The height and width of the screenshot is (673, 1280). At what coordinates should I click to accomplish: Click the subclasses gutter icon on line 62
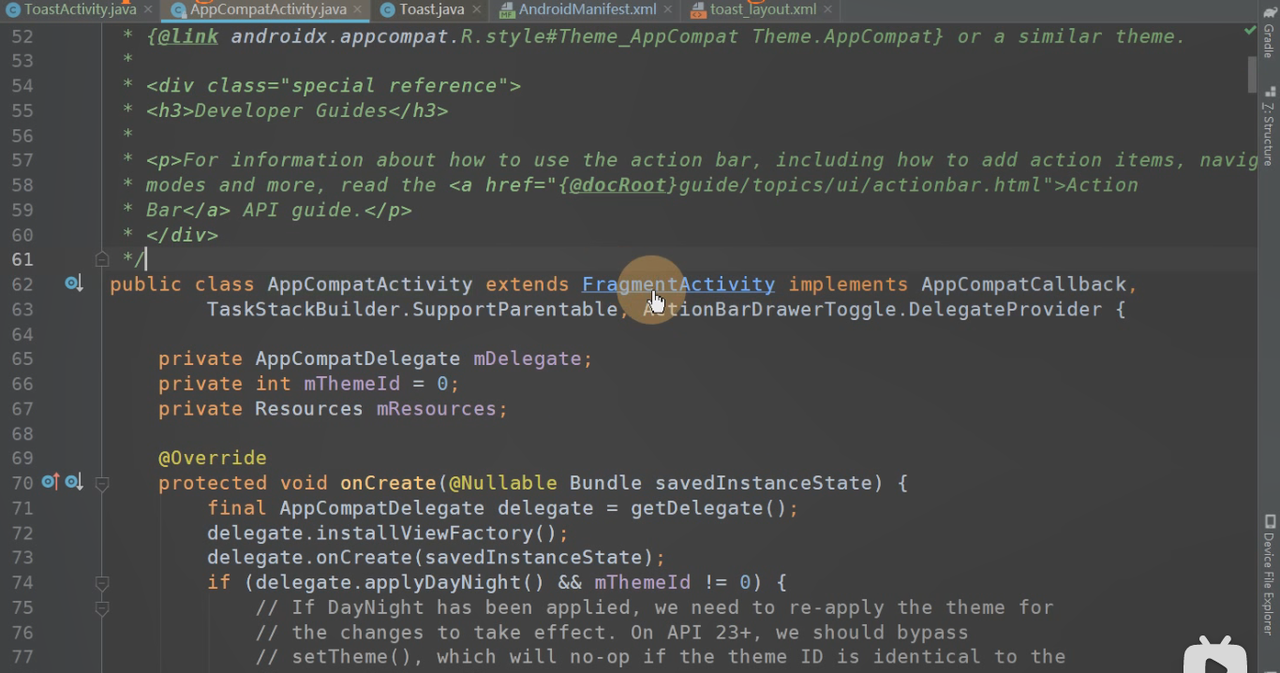coord(73,284)
